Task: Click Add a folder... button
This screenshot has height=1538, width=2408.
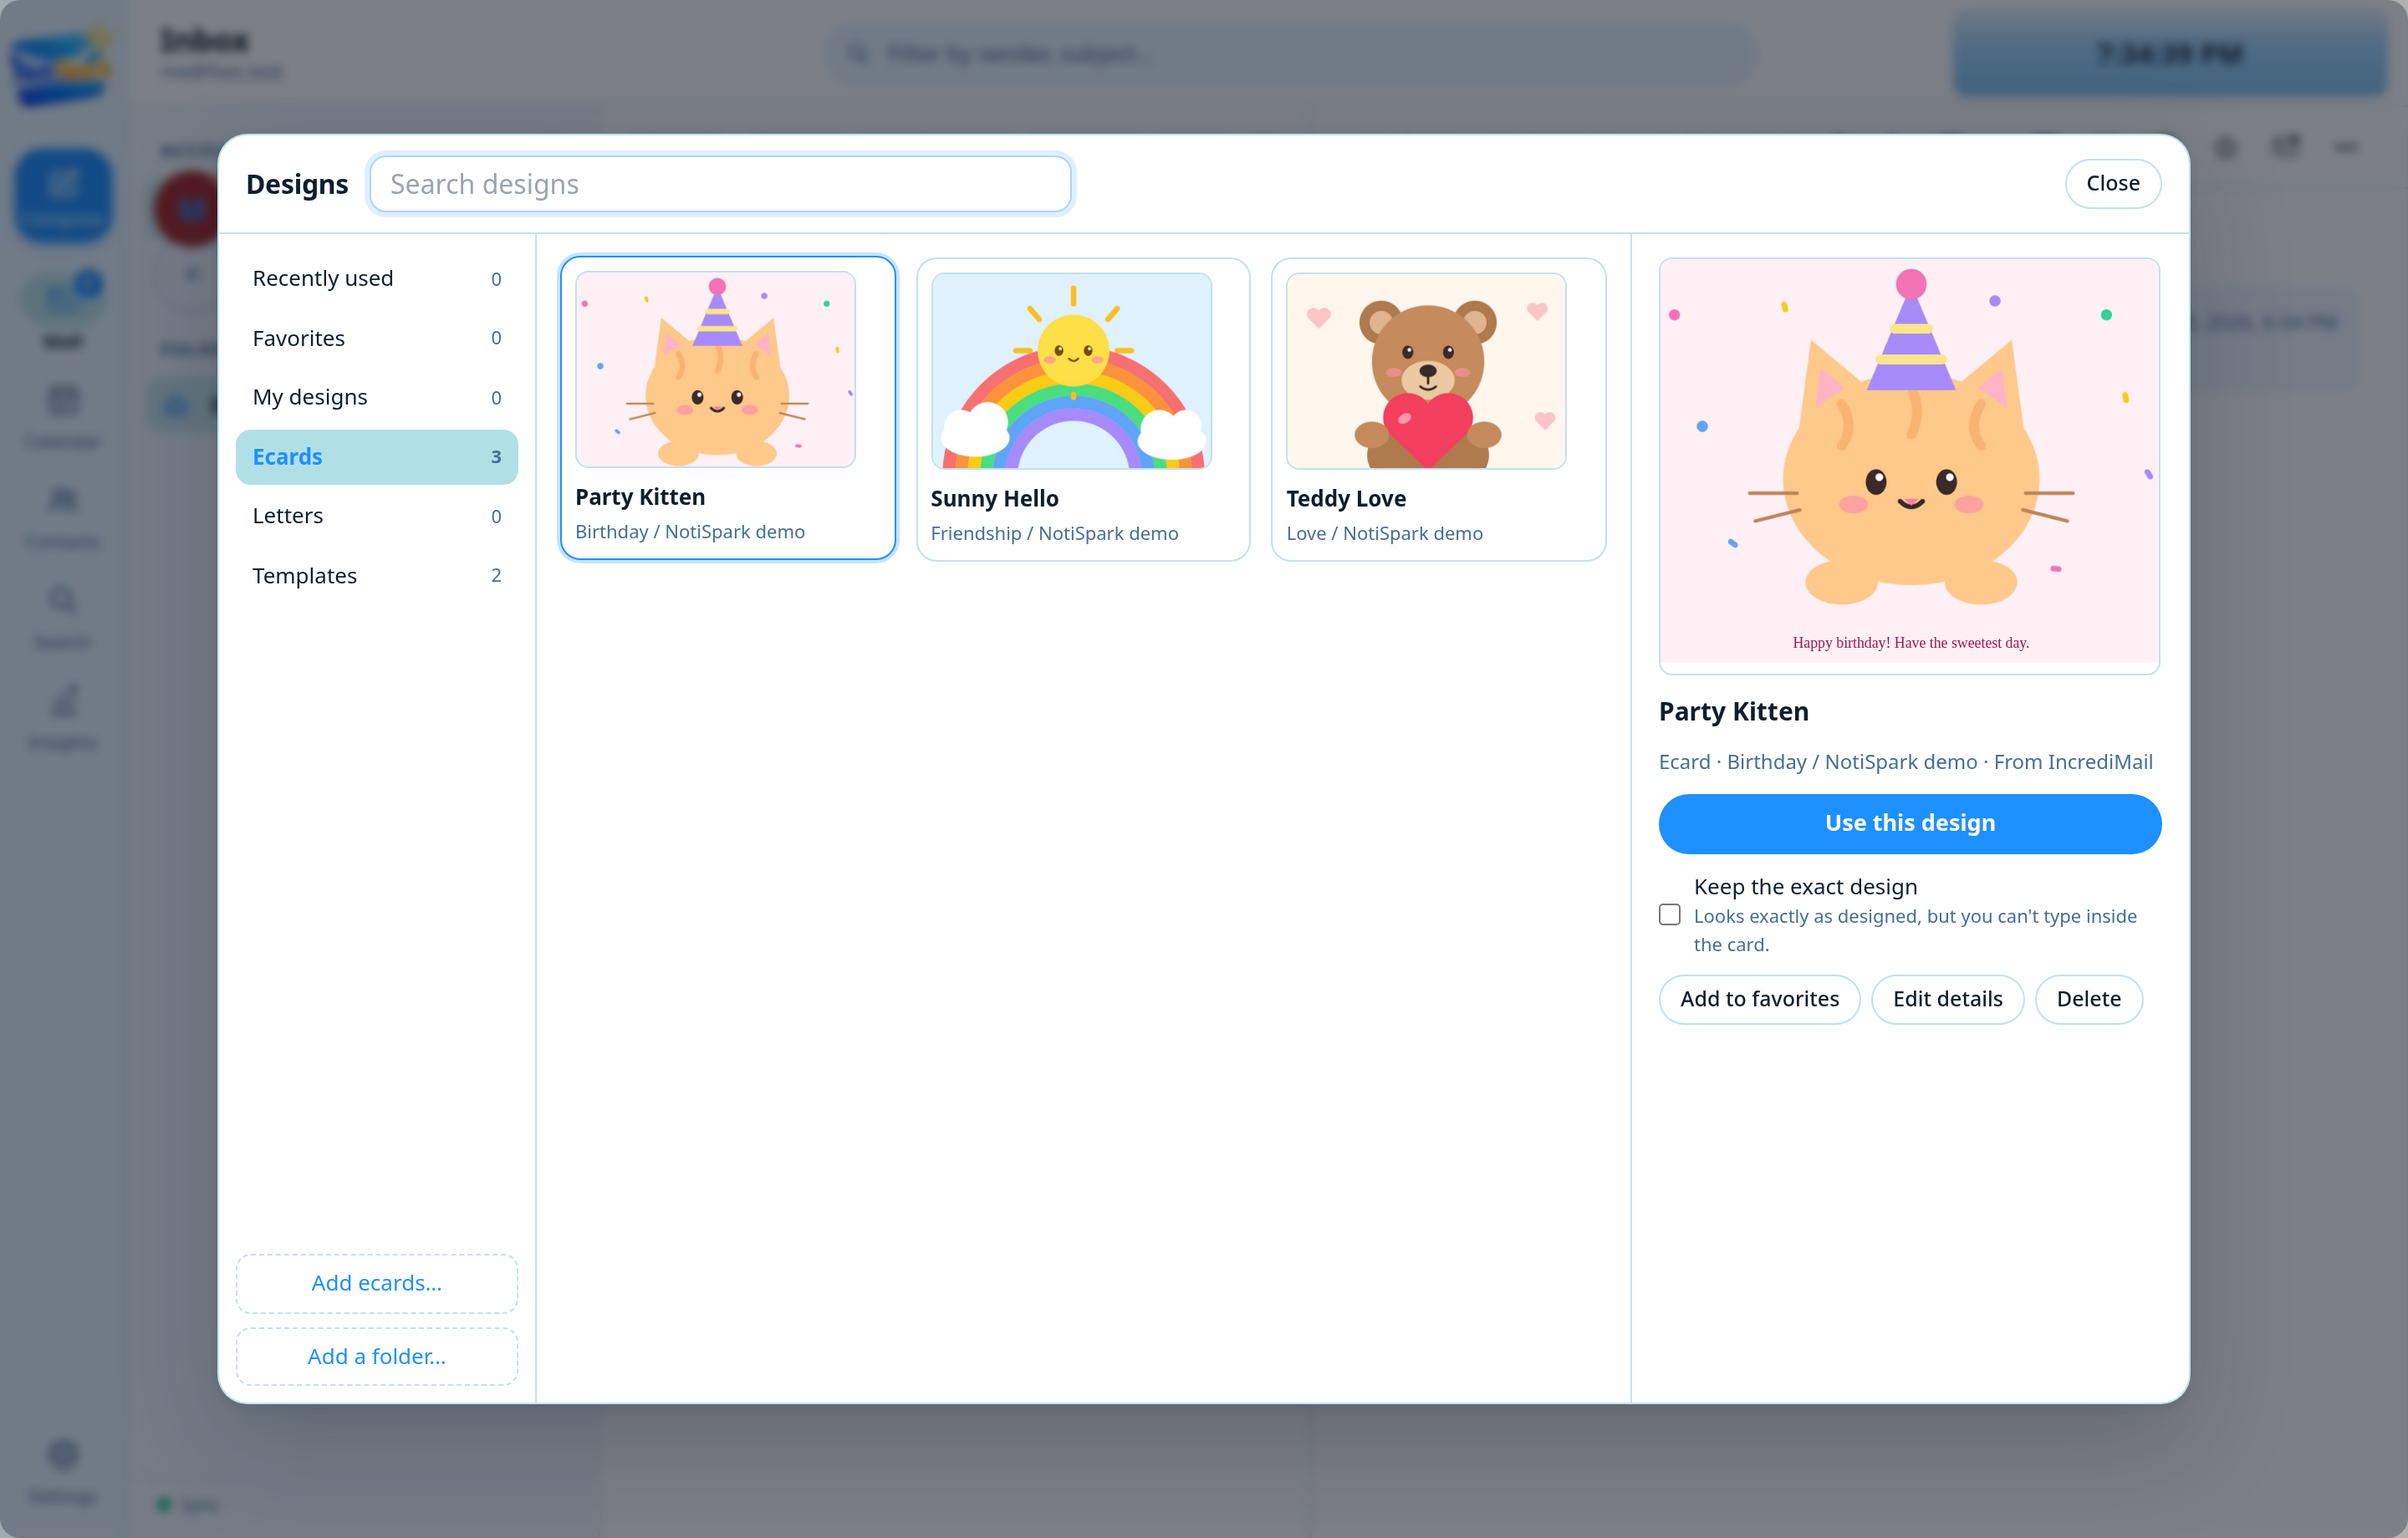Action: point(376,1356)
